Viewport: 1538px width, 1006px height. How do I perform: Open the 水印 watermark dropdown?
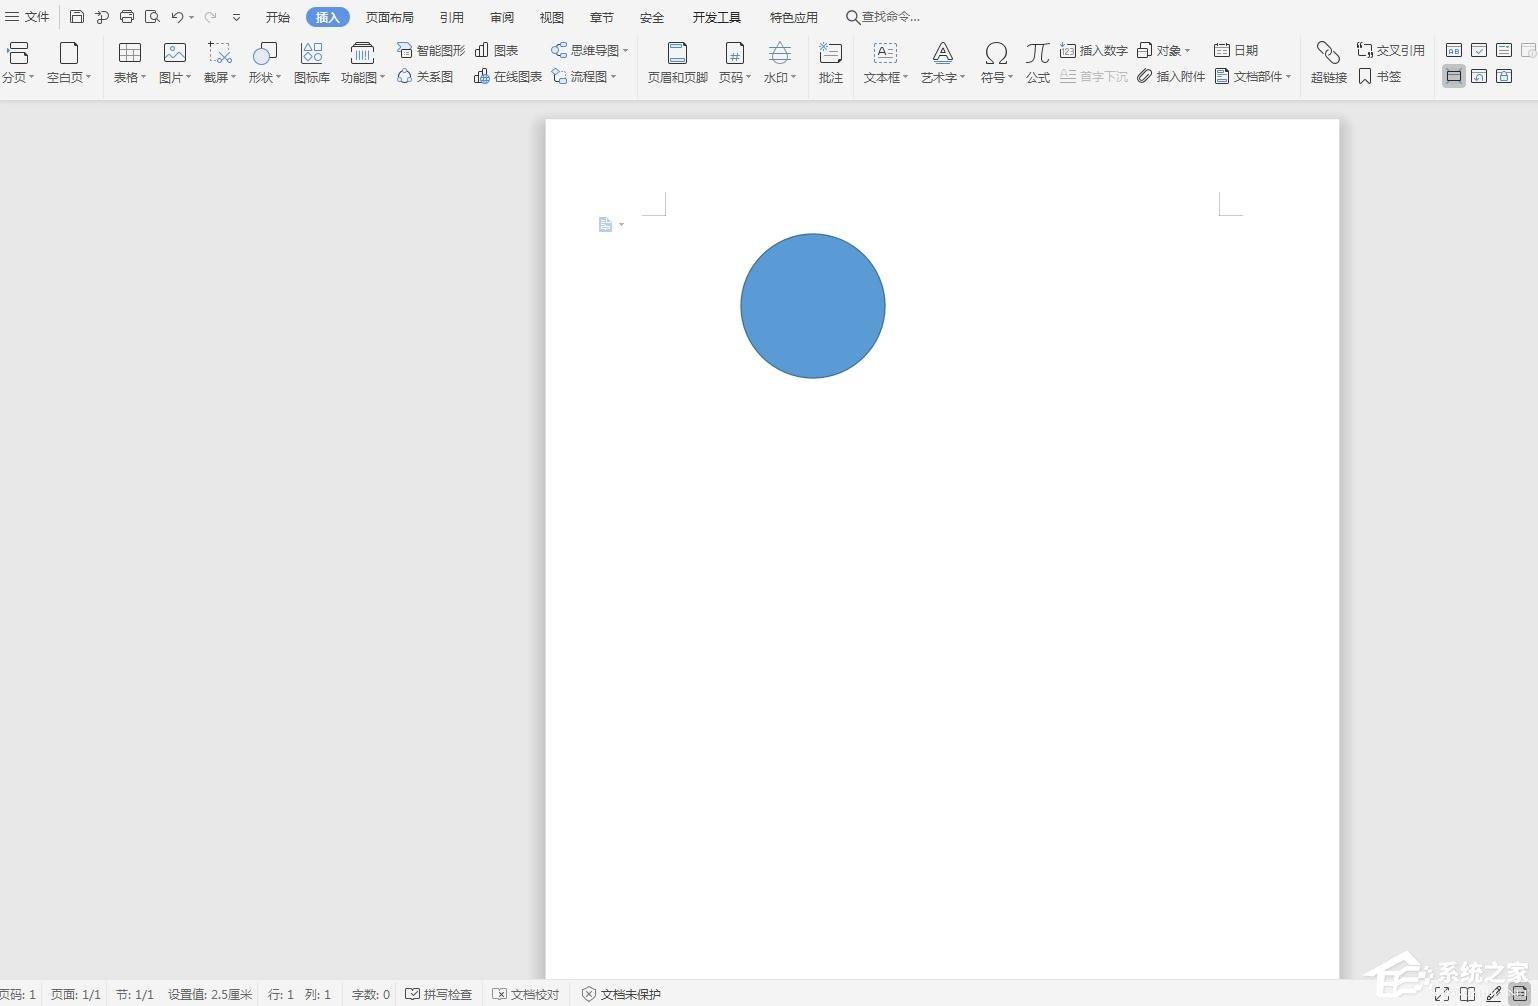pyautogui.click(x=780, y=77)
